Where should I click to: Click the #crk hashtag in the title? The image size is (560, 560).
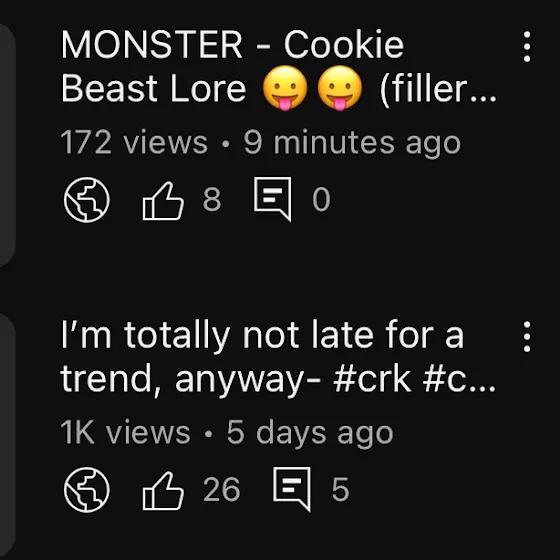coord(372,380)
